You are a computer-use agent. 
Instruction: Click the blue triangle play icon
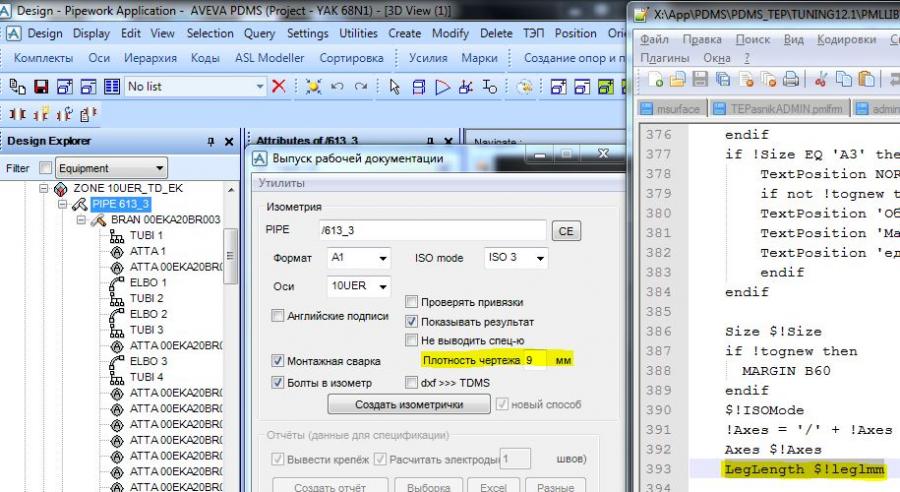[443, 87]
